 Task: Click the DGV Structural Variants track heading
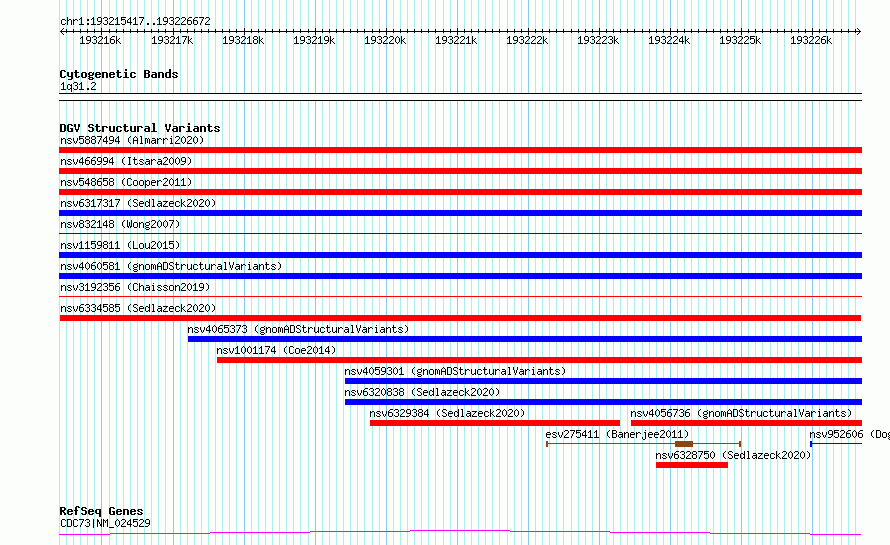140,128
